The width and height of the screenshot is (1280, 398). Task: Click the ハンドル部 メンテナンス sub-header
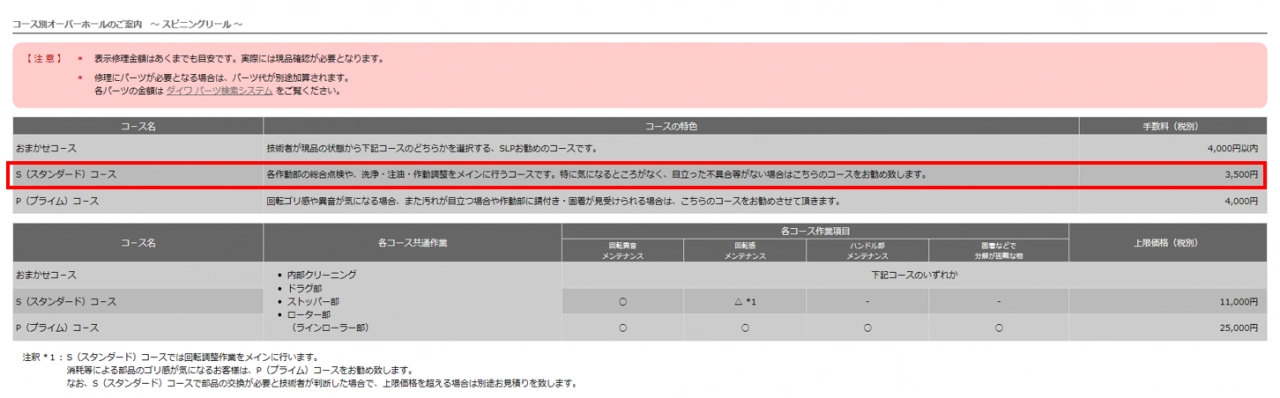pyautogui.click(x=867, y=250)
